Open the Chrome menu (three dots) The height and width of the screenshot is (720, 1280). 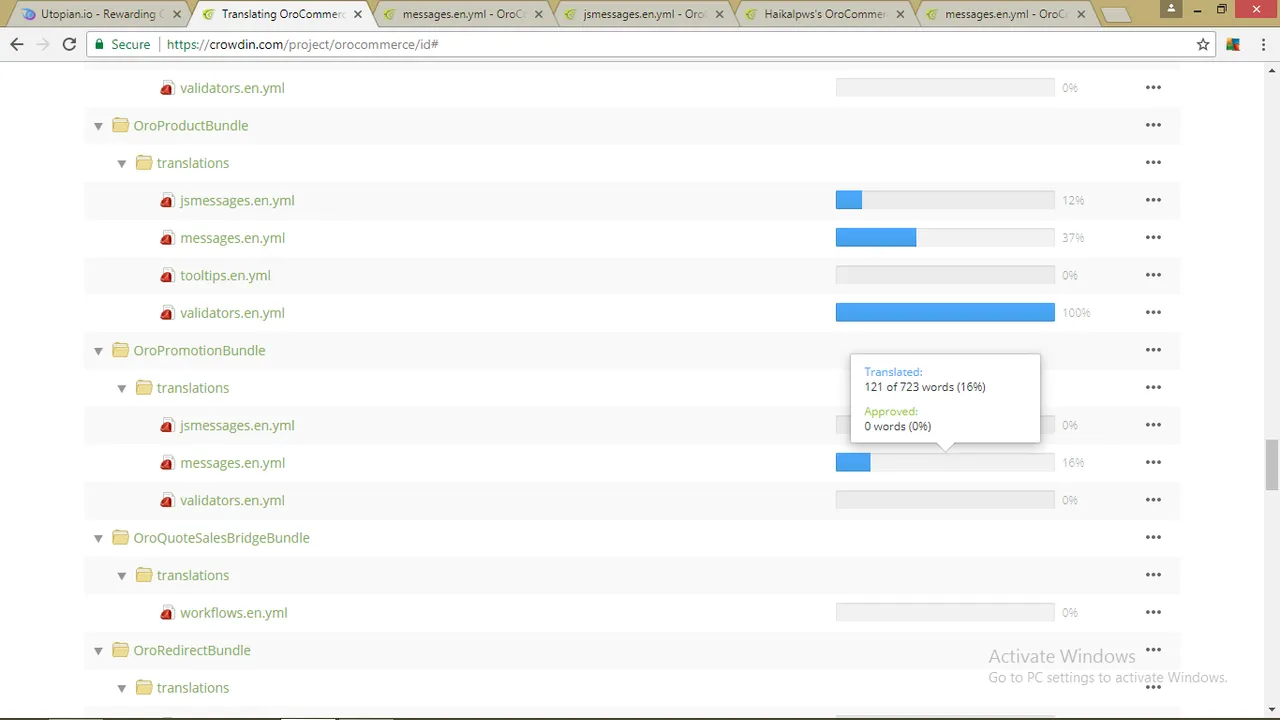pyautogui.click(x=1262, y=44)
